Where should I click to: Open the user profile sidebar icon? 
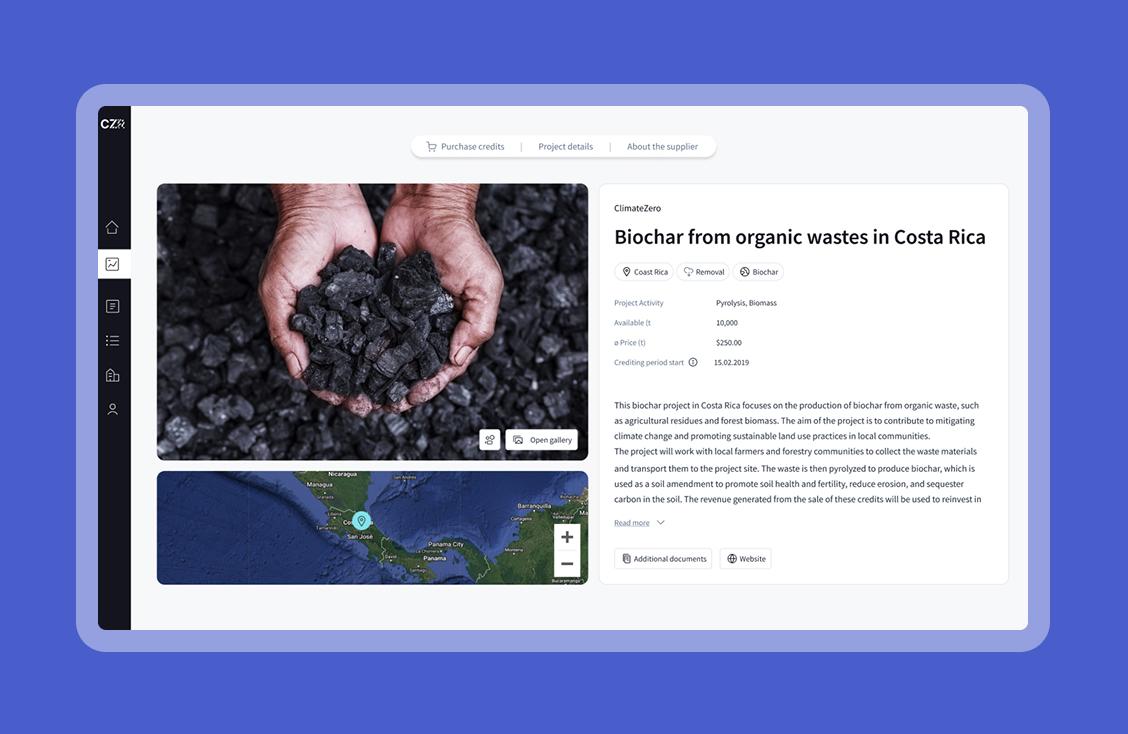112,409
